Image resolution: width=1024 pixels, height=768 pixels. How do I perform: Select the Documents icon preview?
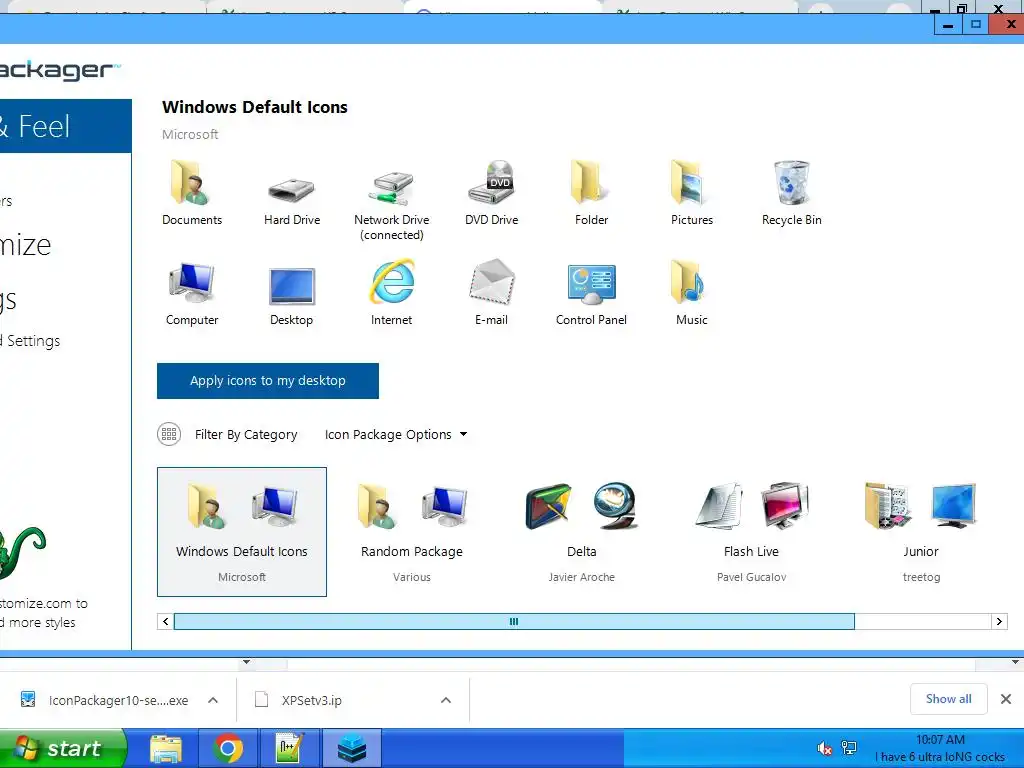(x=191, y=183)
